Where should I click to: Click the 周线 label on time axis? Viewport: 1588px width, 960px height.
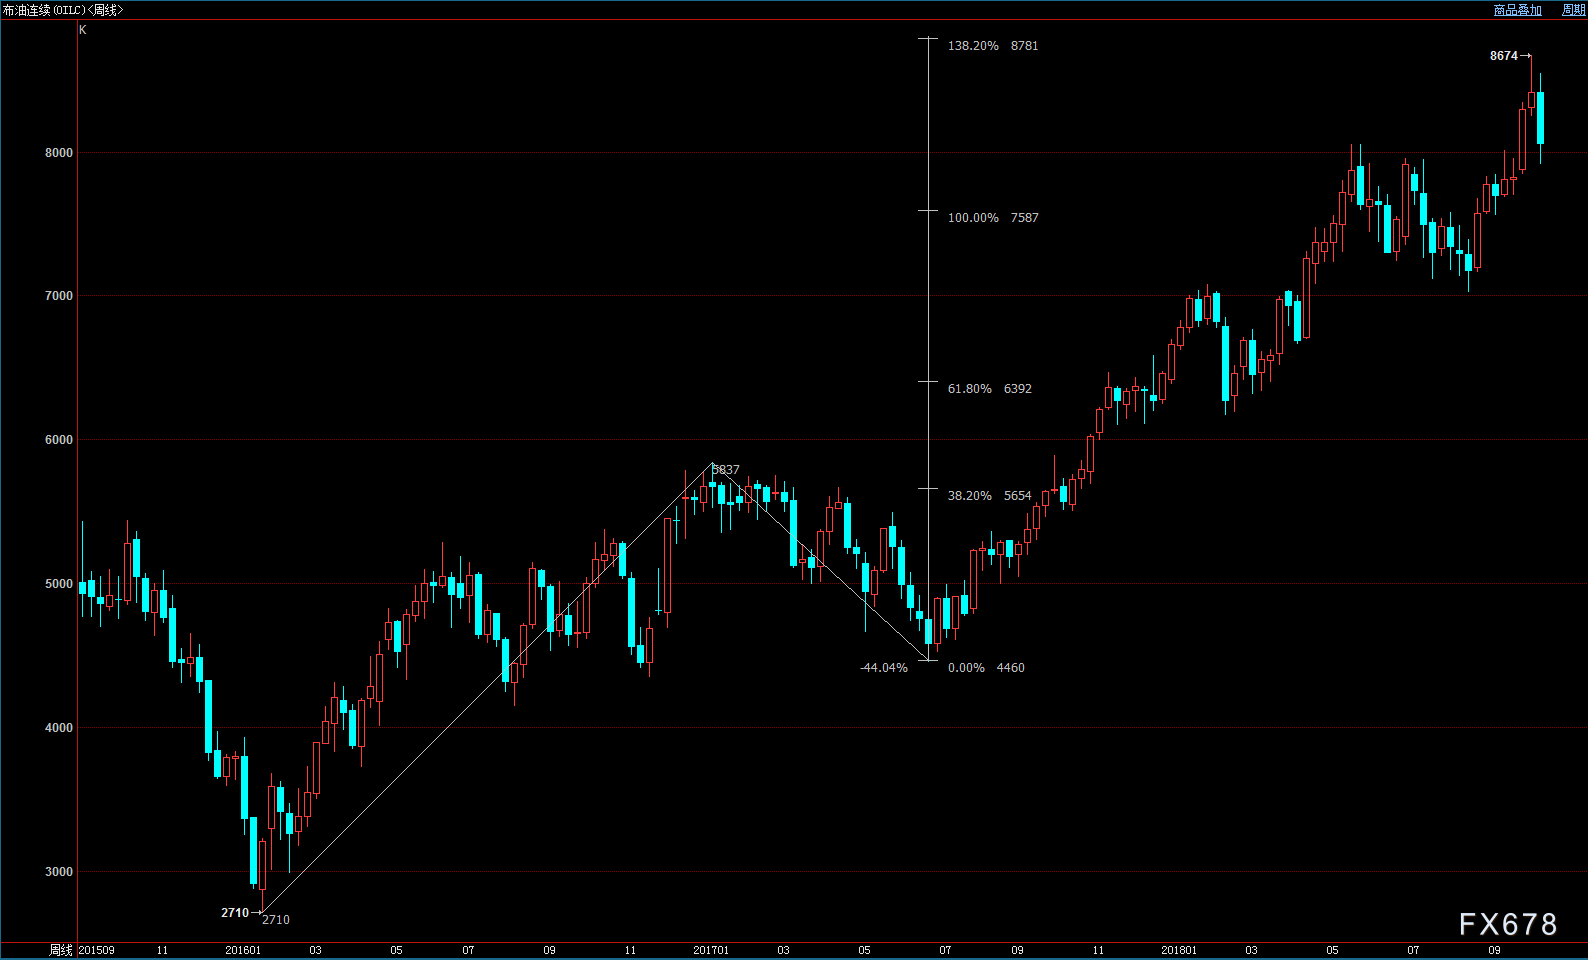[61, 951]
